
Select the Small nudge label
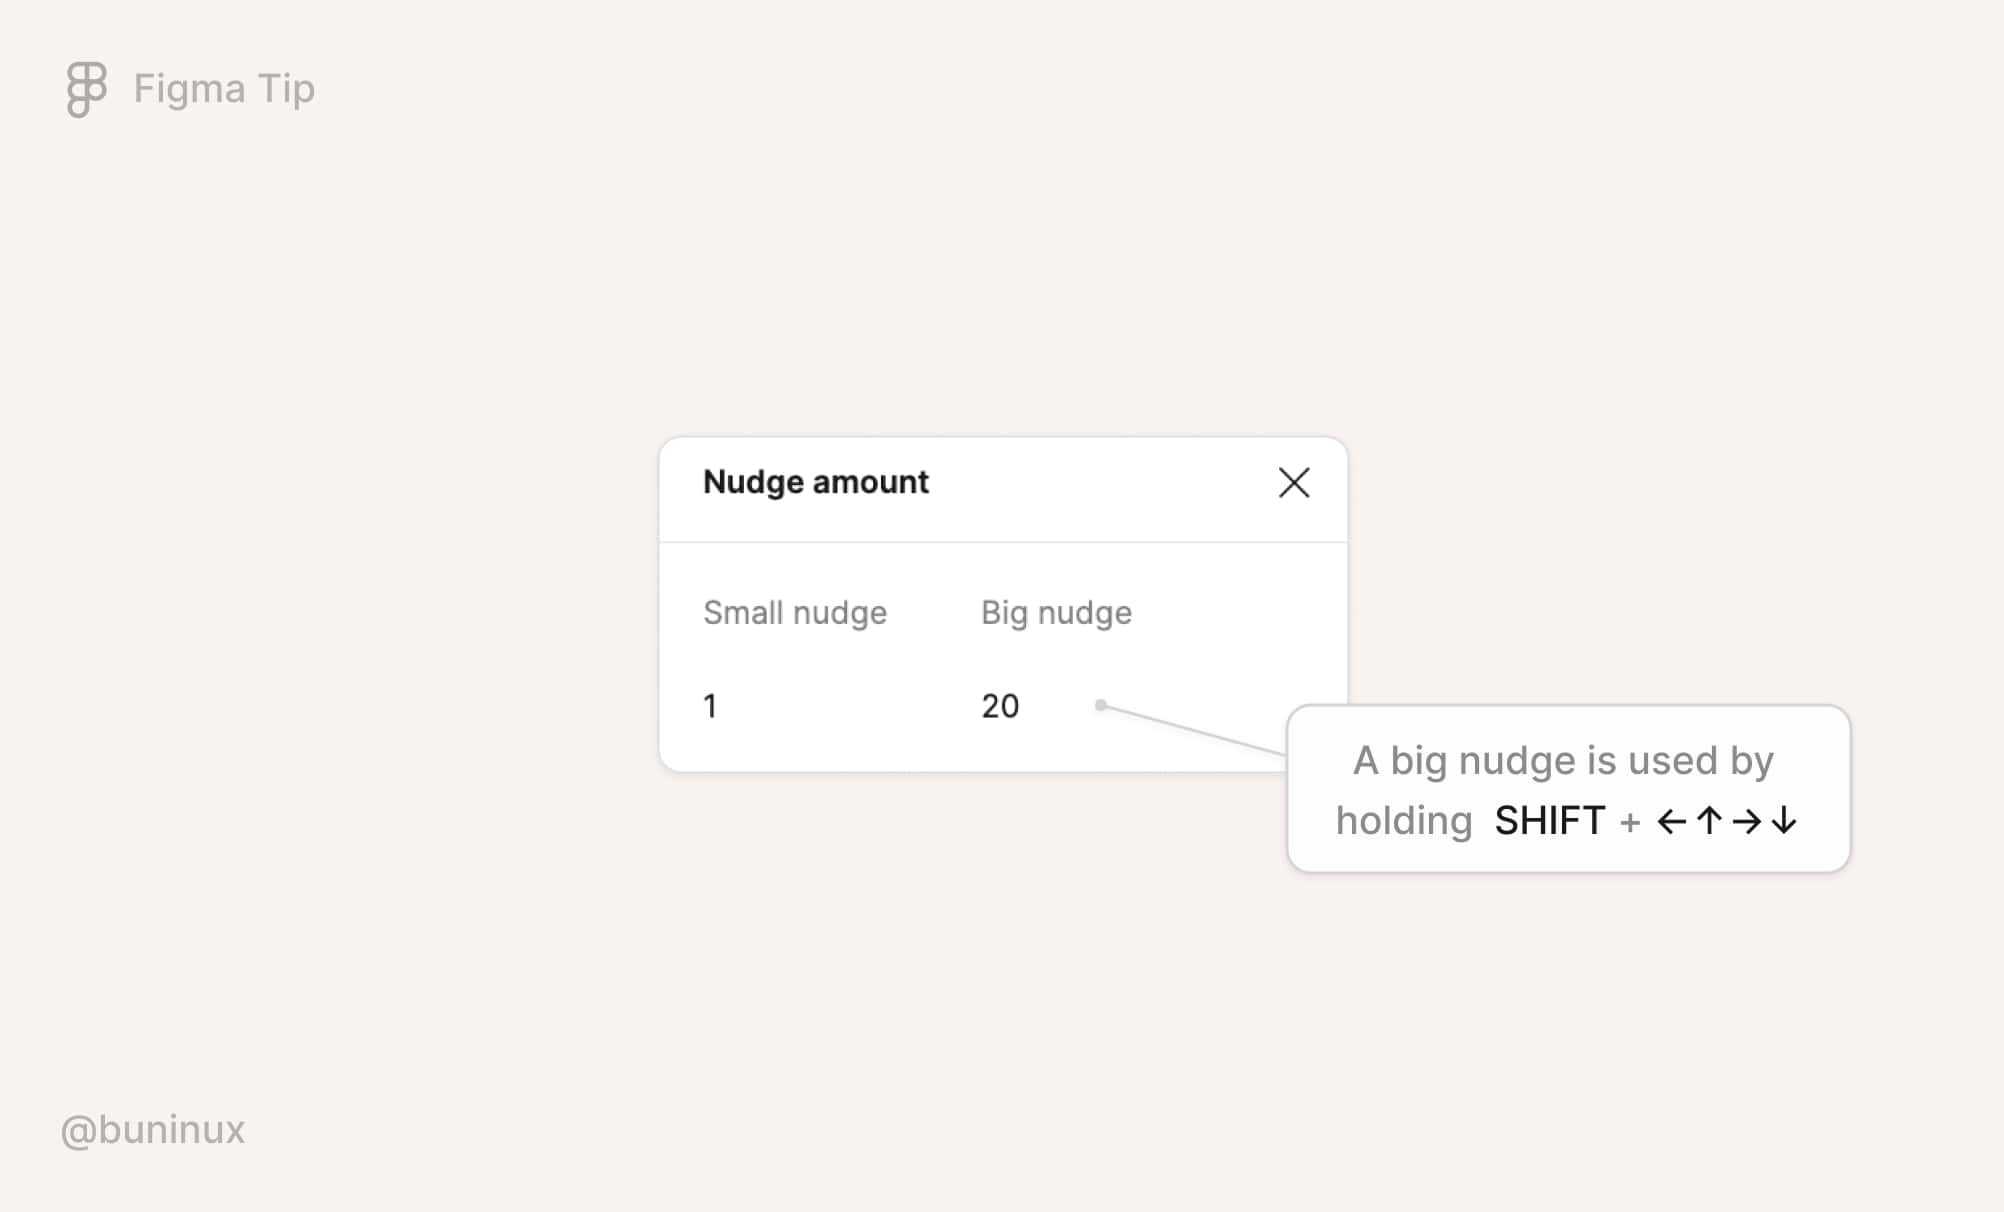coord(794,612)
